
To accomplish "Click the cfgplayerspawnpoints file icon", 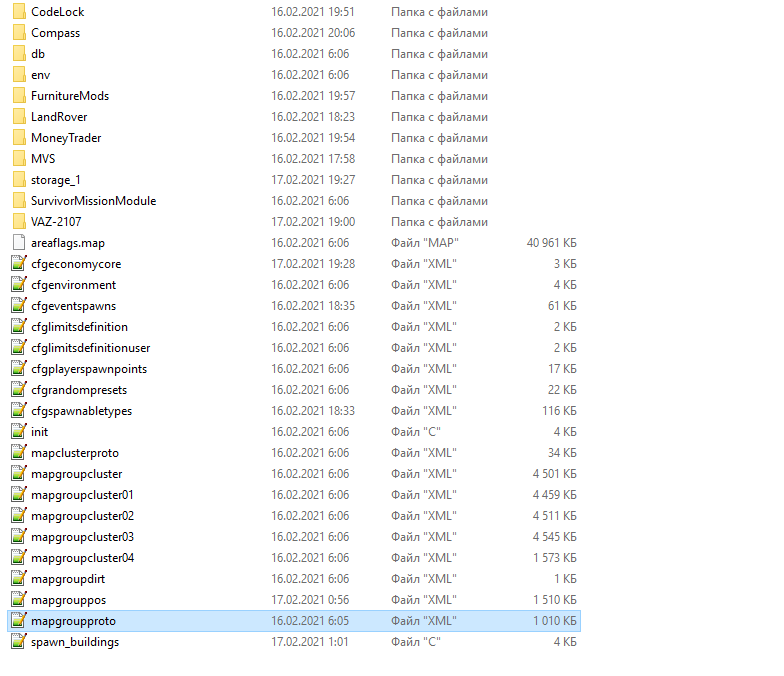I will point(19,368).
